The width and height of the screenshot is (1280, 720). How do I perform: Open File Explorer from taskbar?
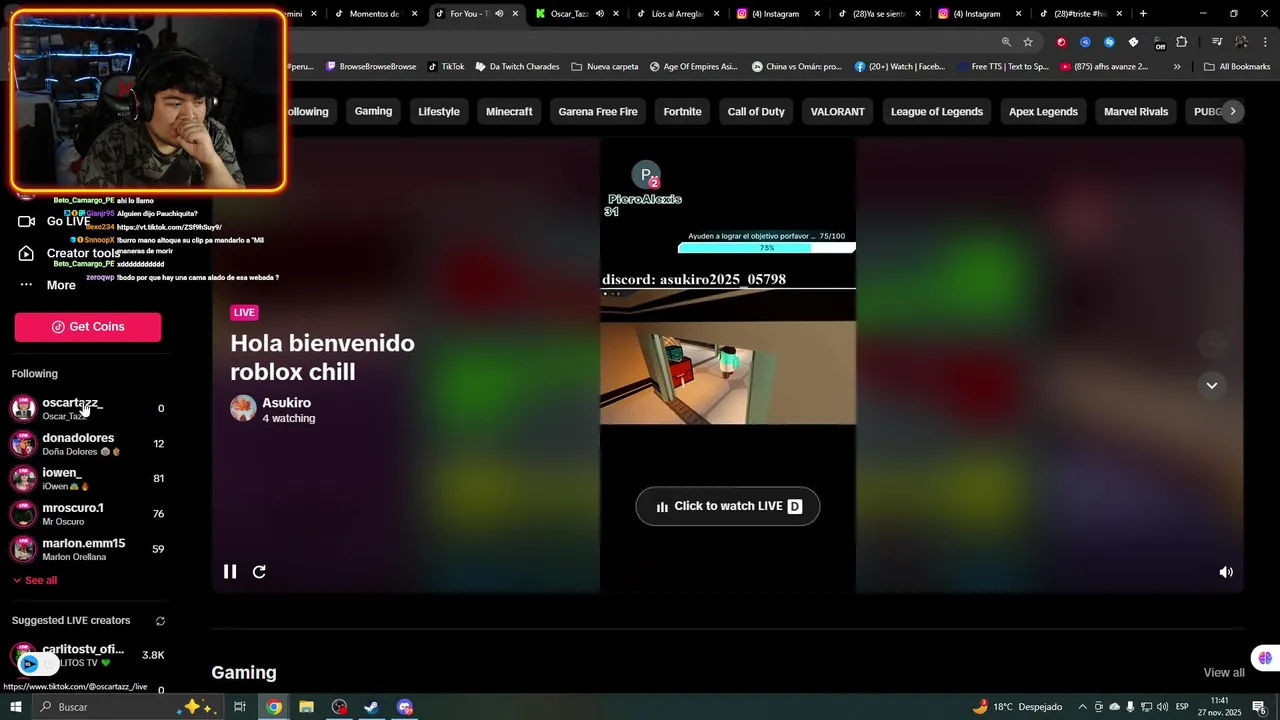pos(306,707)
